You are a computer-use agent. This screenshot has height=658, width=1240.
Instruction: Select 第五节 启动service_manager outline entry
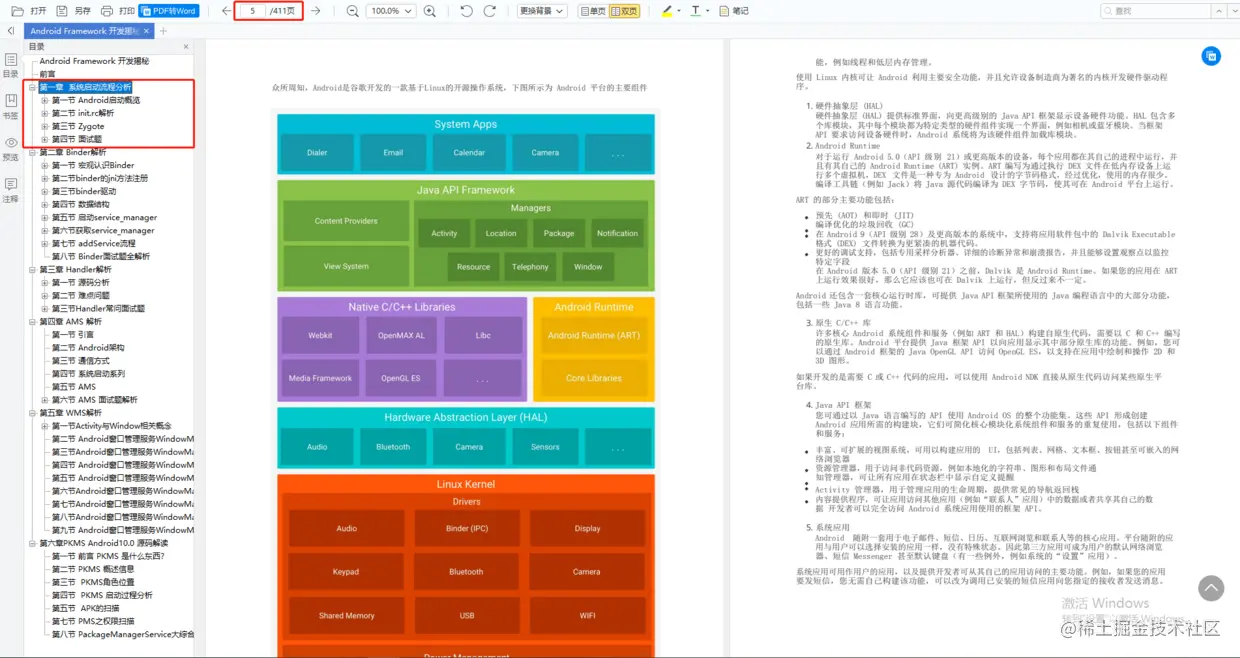tap(104, 217)
